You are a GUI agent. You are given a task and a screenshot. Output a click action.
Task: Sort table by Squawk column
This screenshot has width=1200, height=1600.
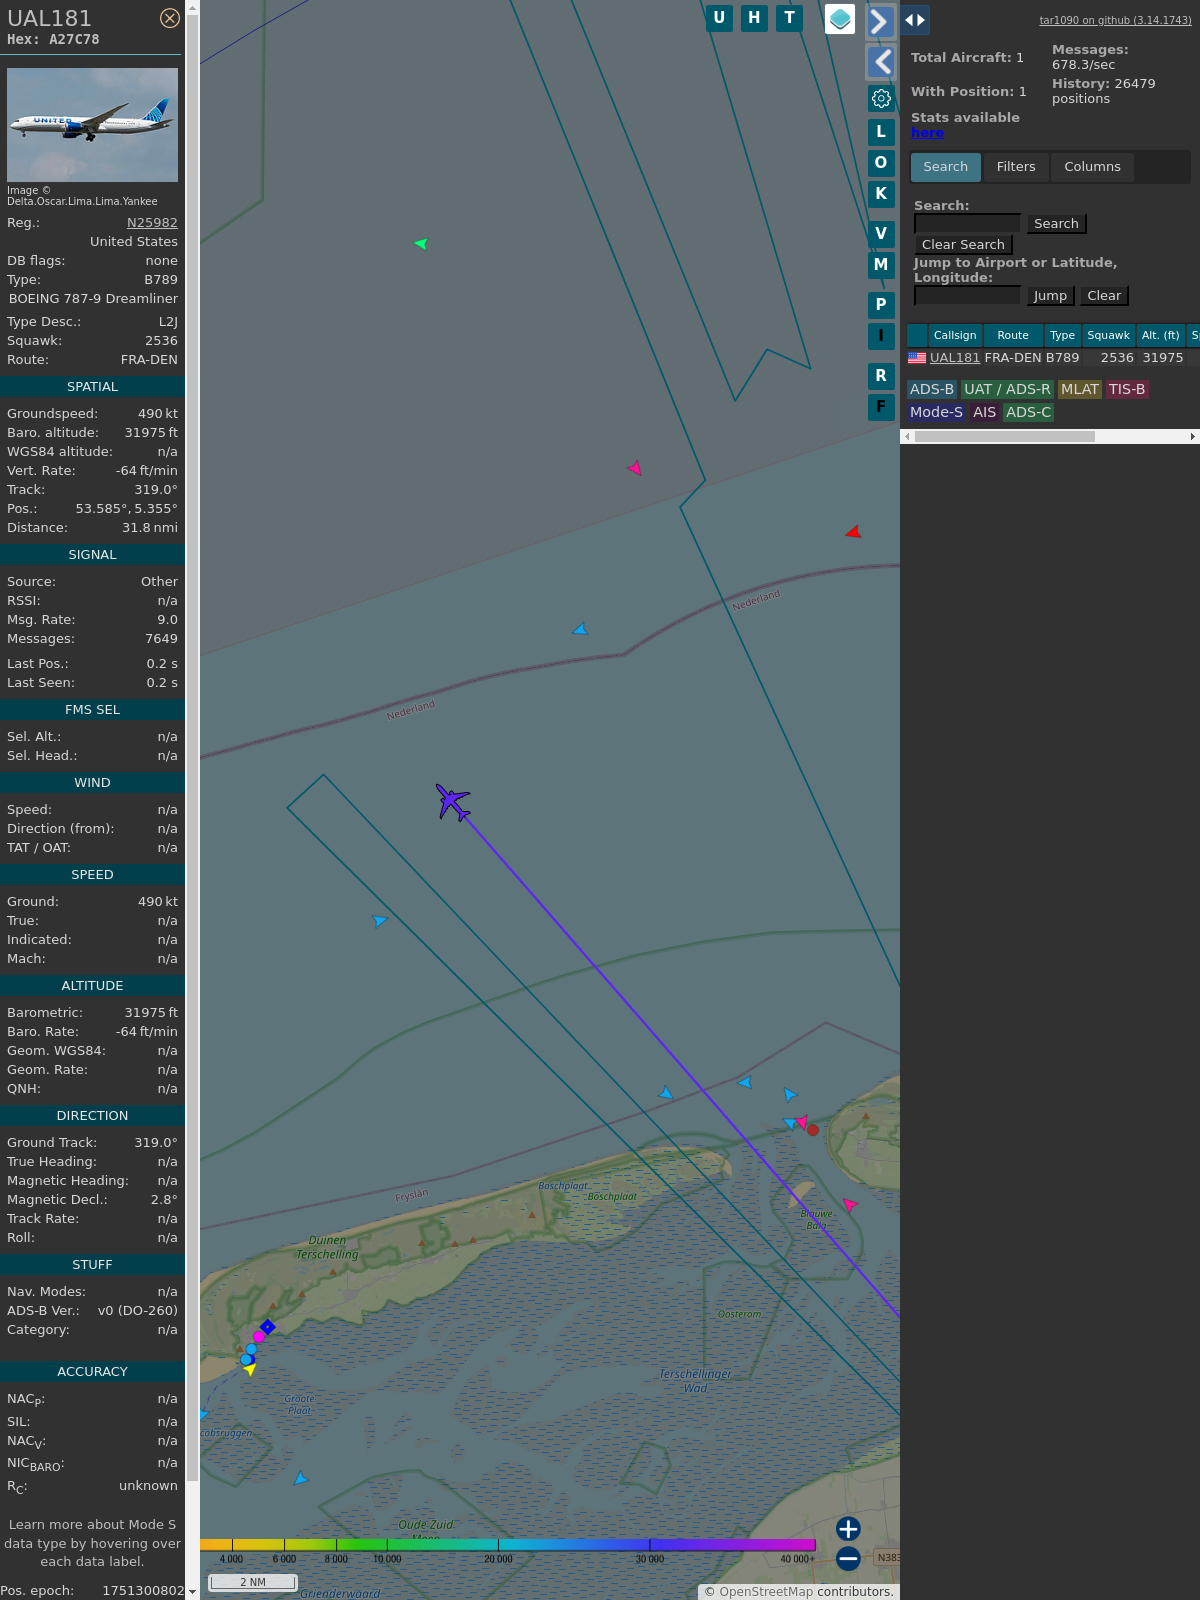(1108, 336)
